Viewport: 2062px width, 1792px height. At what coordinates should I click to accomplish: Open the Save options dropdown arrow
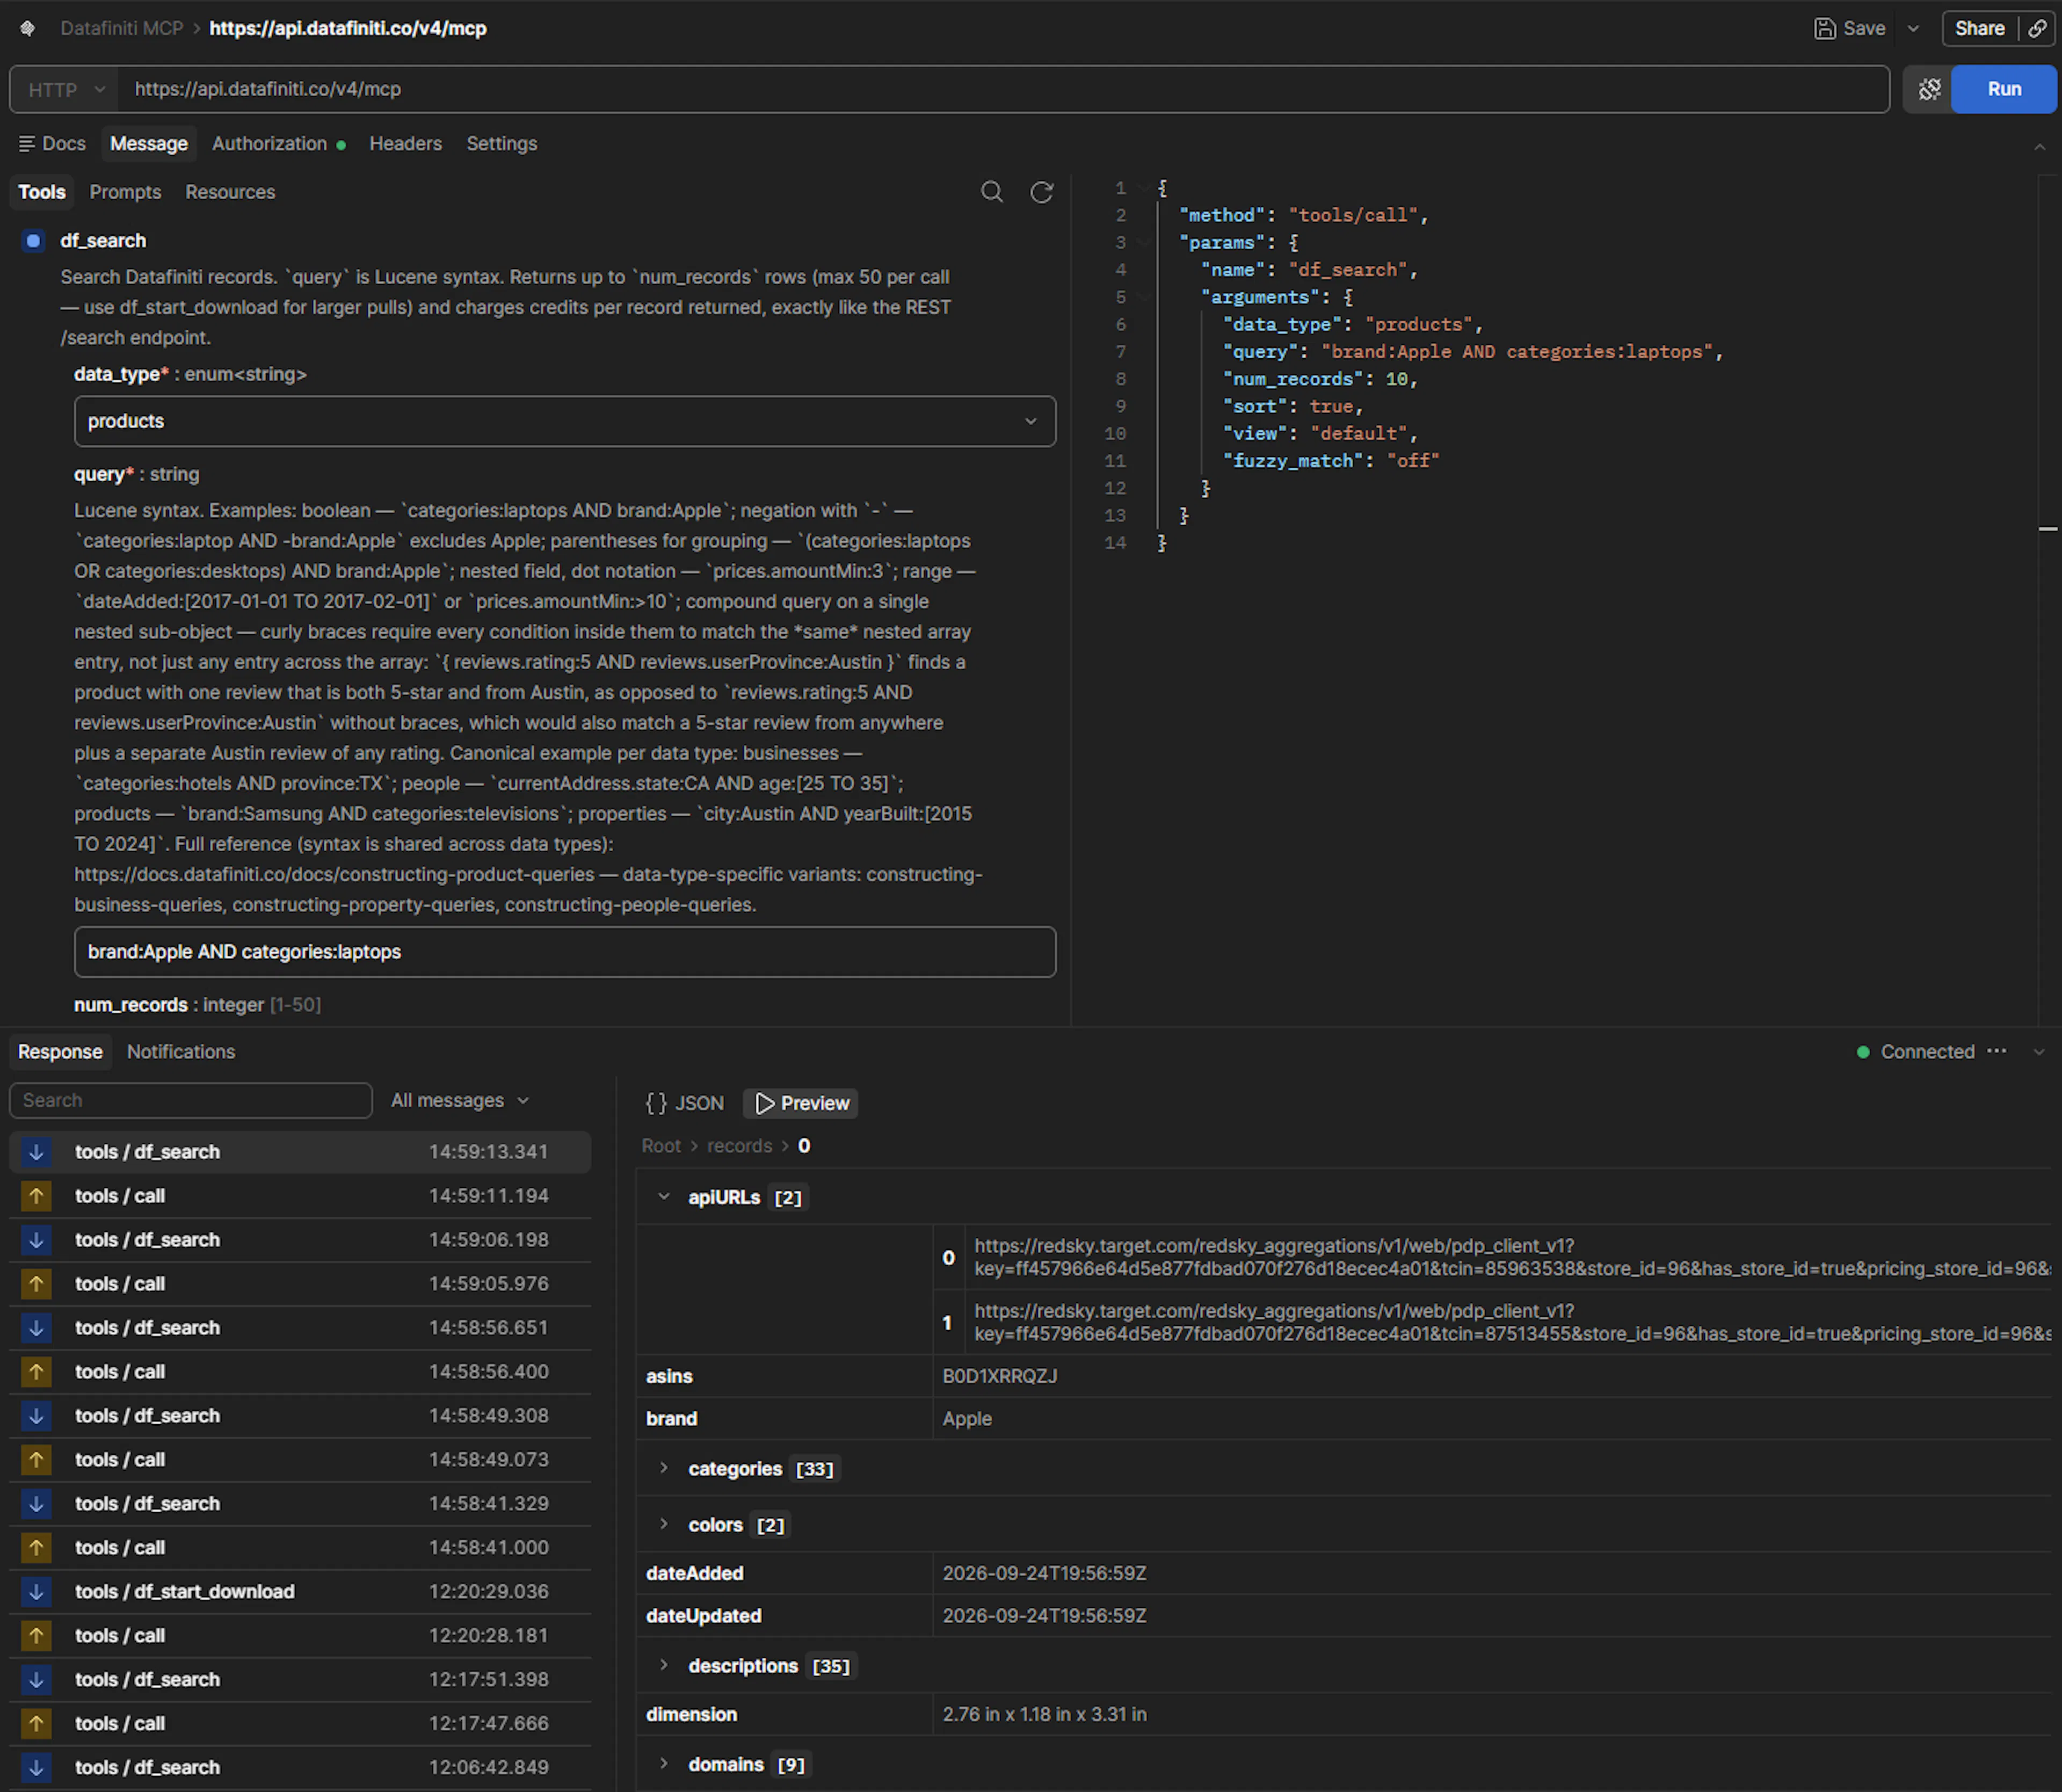[x=1913, y=28]
